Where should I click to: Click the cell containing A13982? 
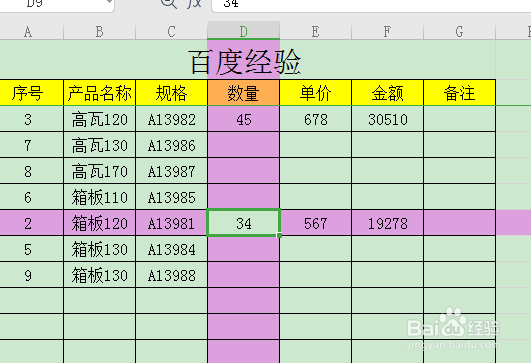(171, 119)
